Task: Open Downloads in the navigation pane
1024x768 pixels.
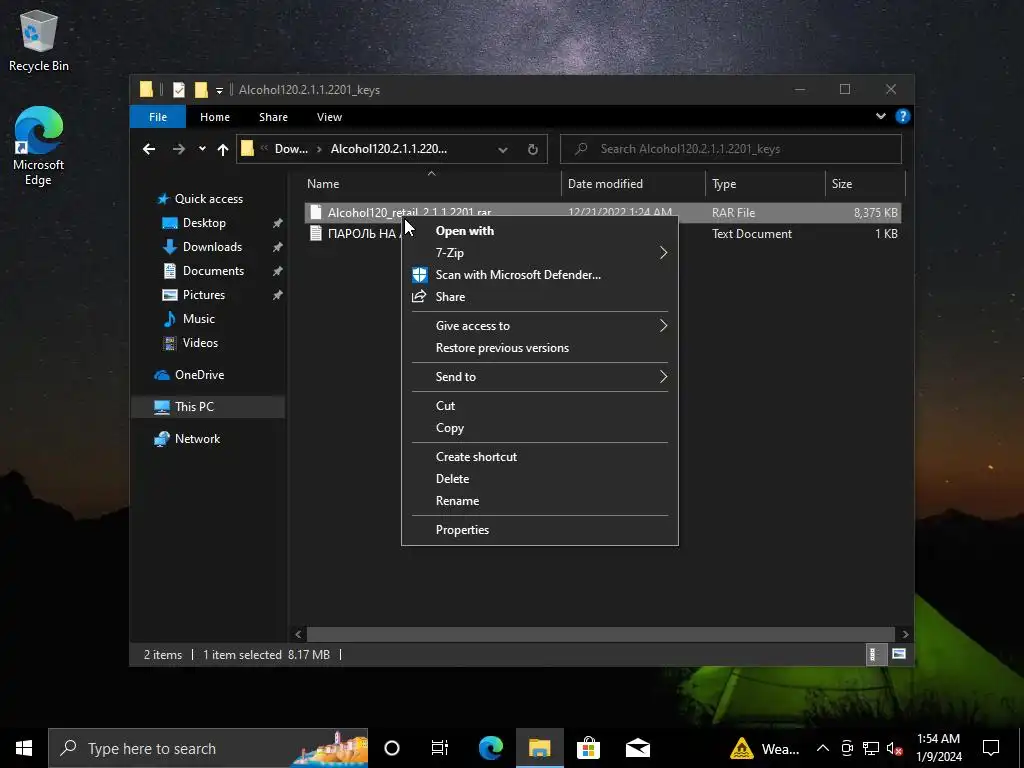Action: tap(212, 247)
